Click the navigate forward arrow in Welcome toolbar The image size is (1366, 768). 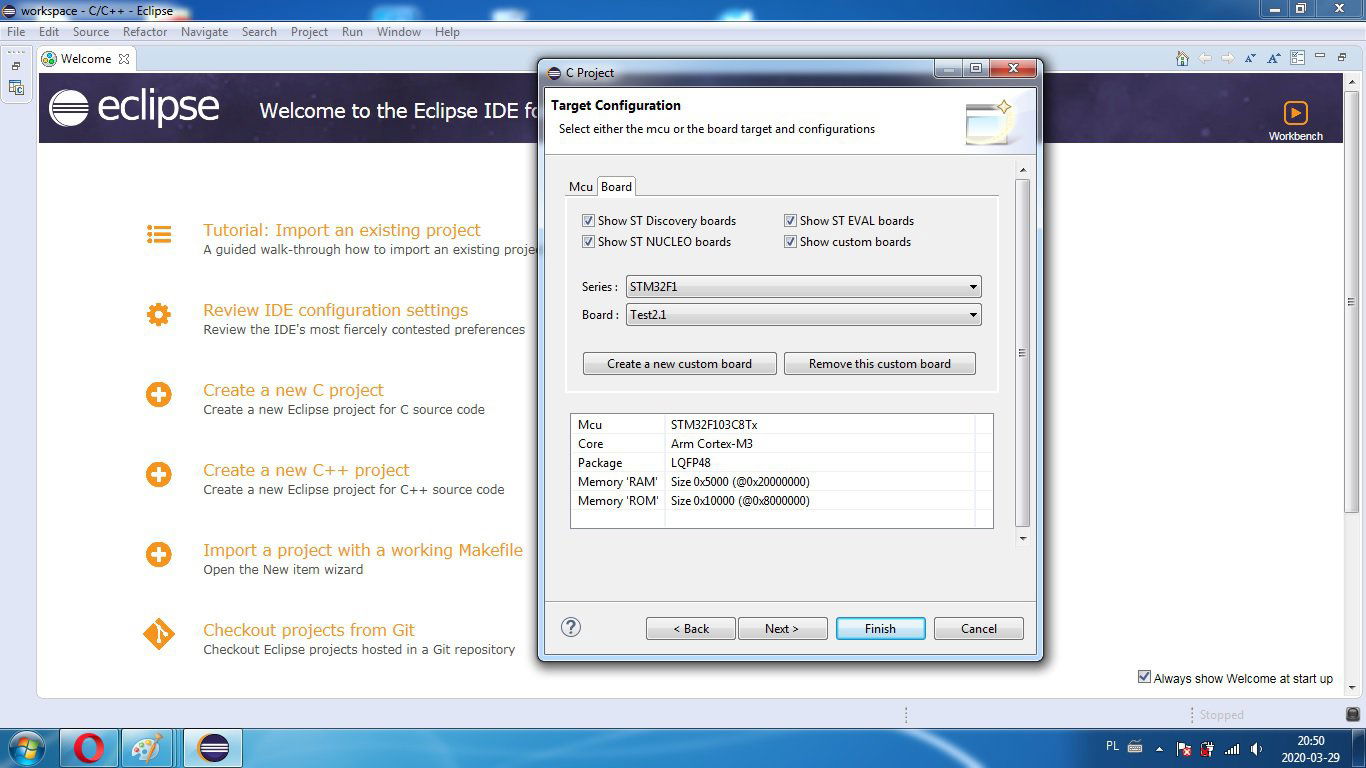(1228, 59)
